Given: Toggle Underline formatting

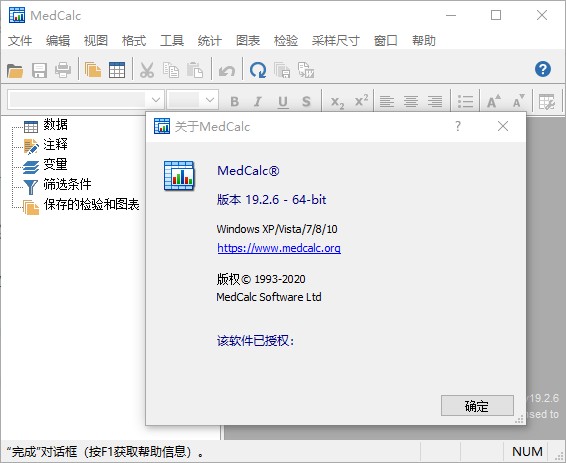Looking at the screenshot, I should coord(283,102).
